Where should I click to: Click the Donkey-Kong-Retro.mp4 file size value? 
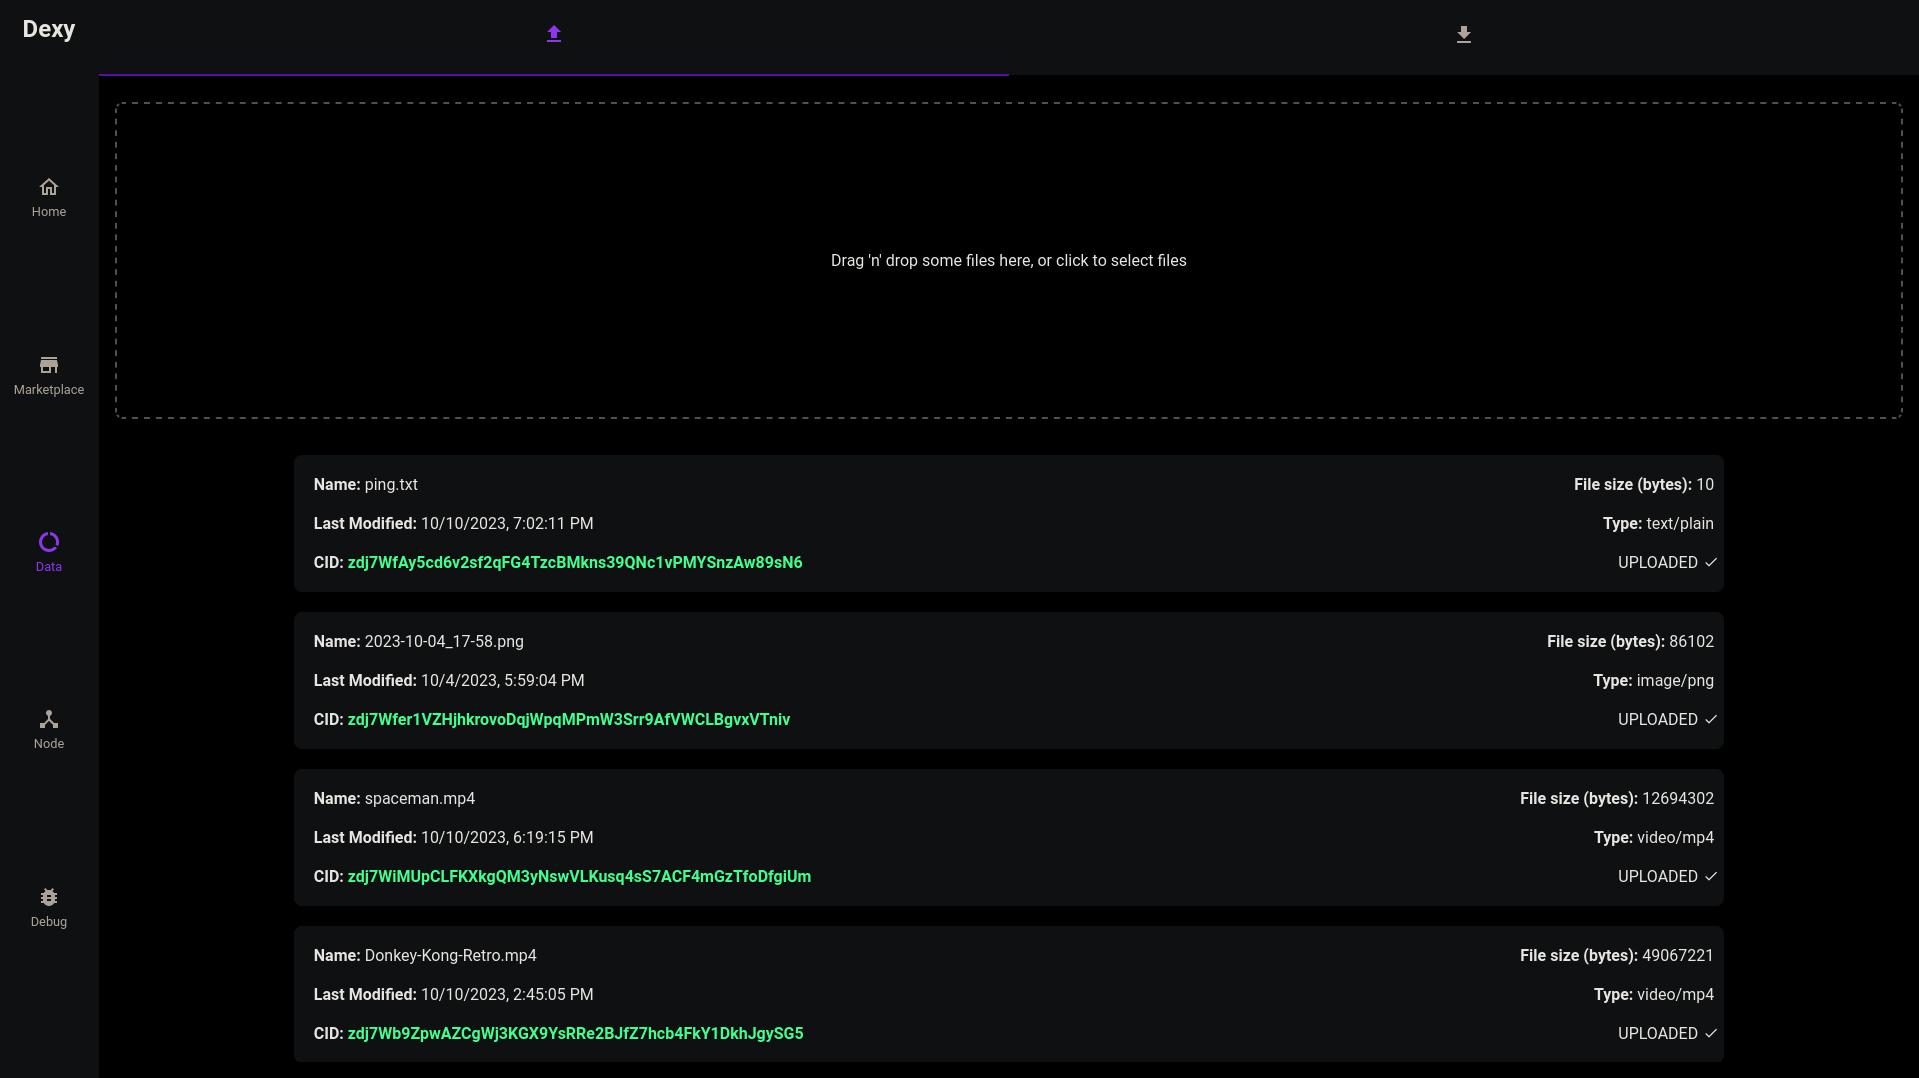[1677, 956]
